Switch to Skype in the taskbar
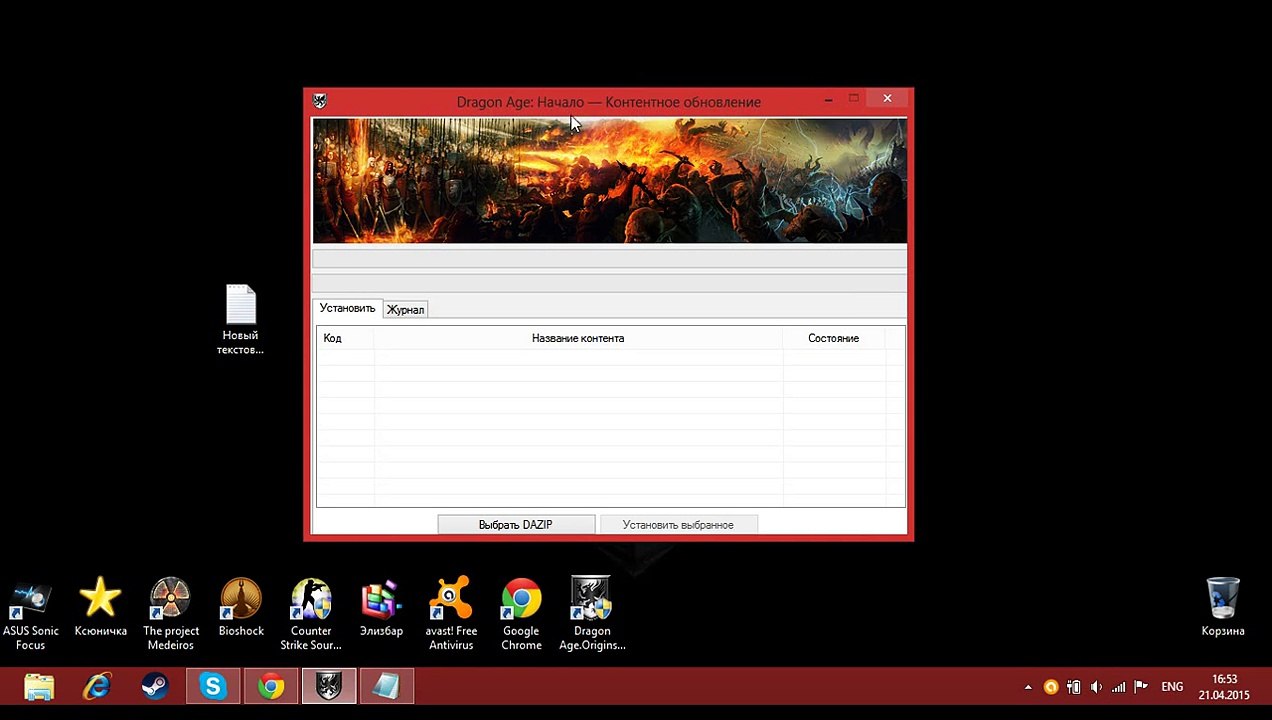The width and height of the screenshot is (1272, 720). point(213,687)
